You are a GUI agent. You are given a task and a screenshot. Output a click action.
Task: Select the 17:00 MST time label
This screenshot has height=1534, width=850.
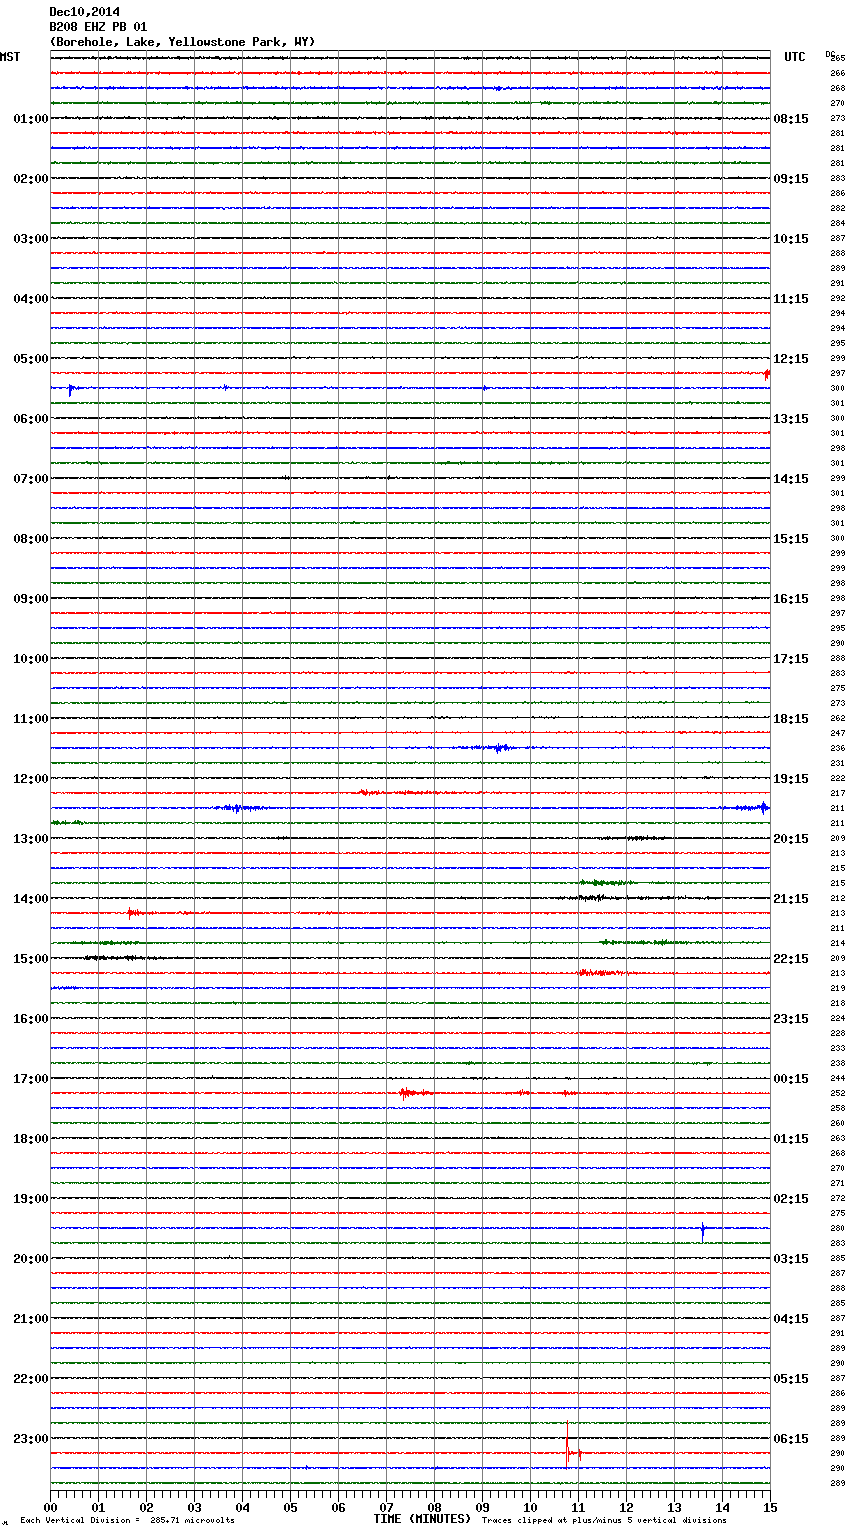31,1079
